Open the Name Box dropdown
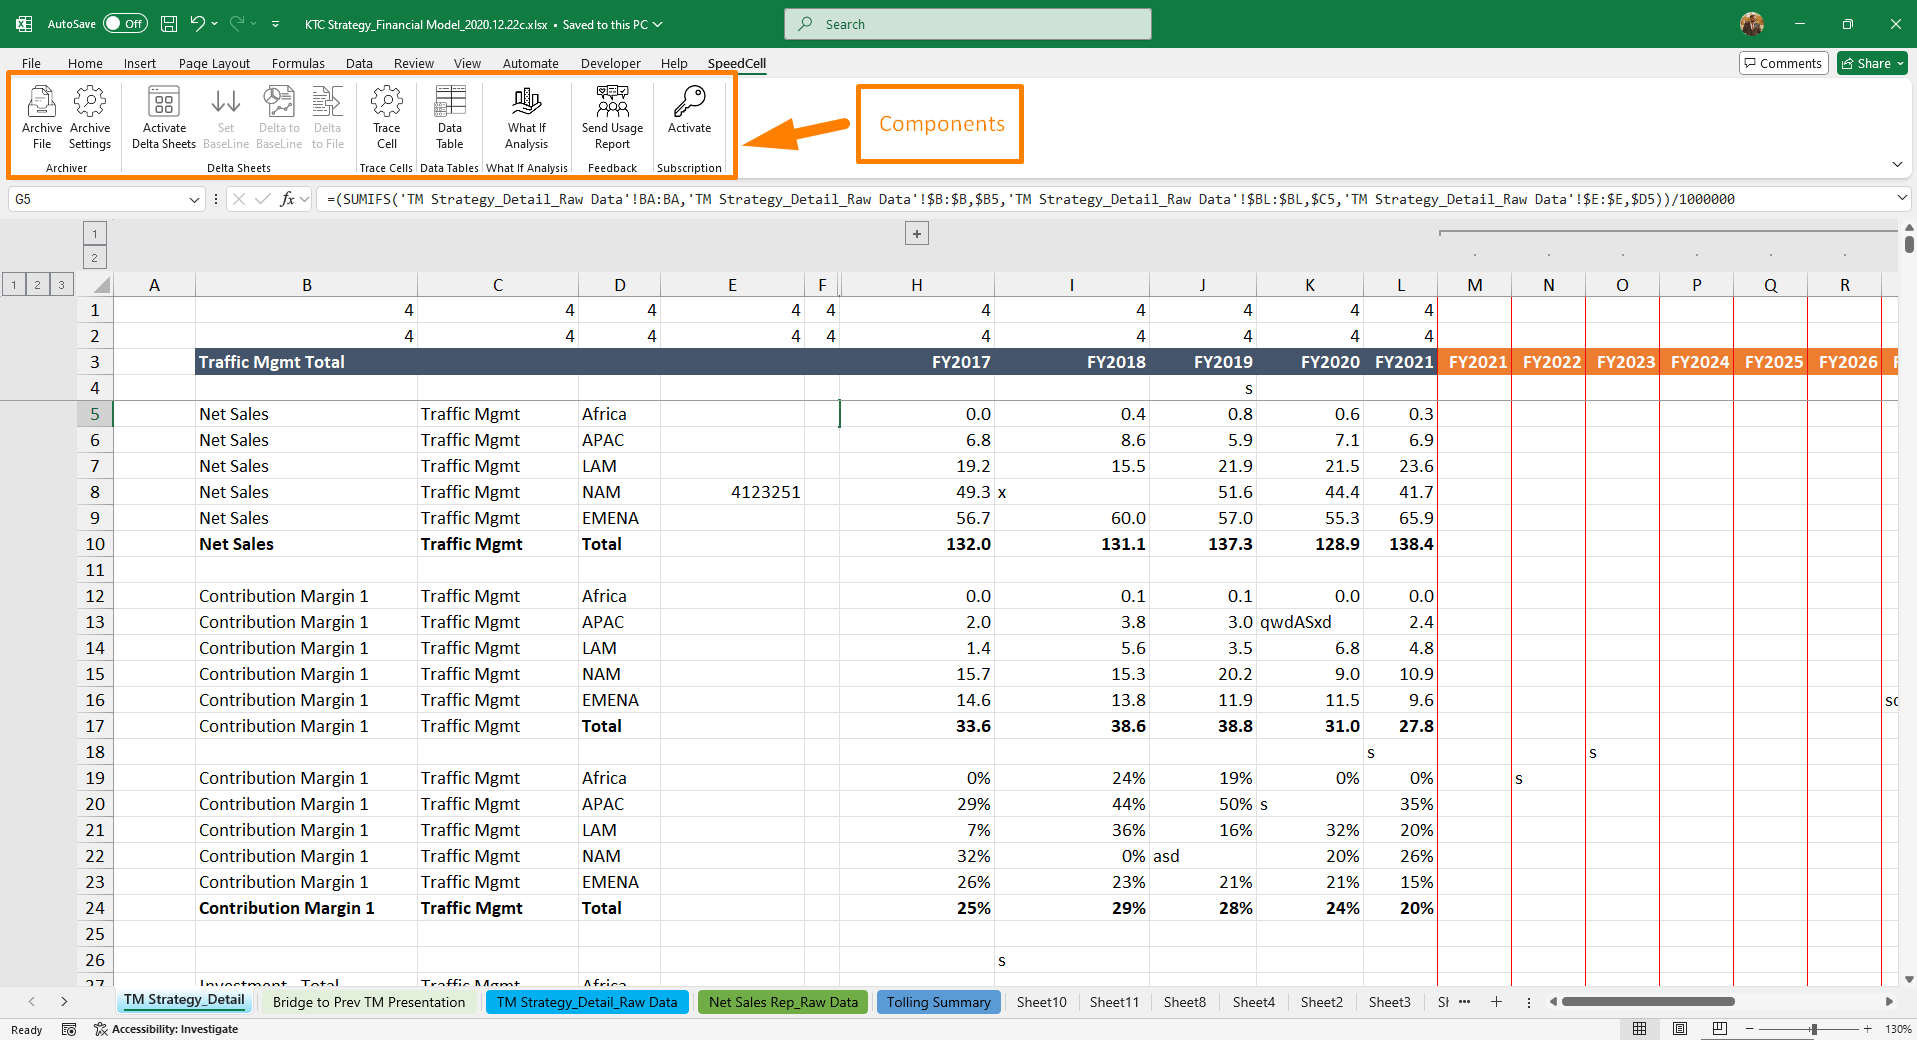The width and height of the screenshot is (1917, 1040). coord(194,200)
